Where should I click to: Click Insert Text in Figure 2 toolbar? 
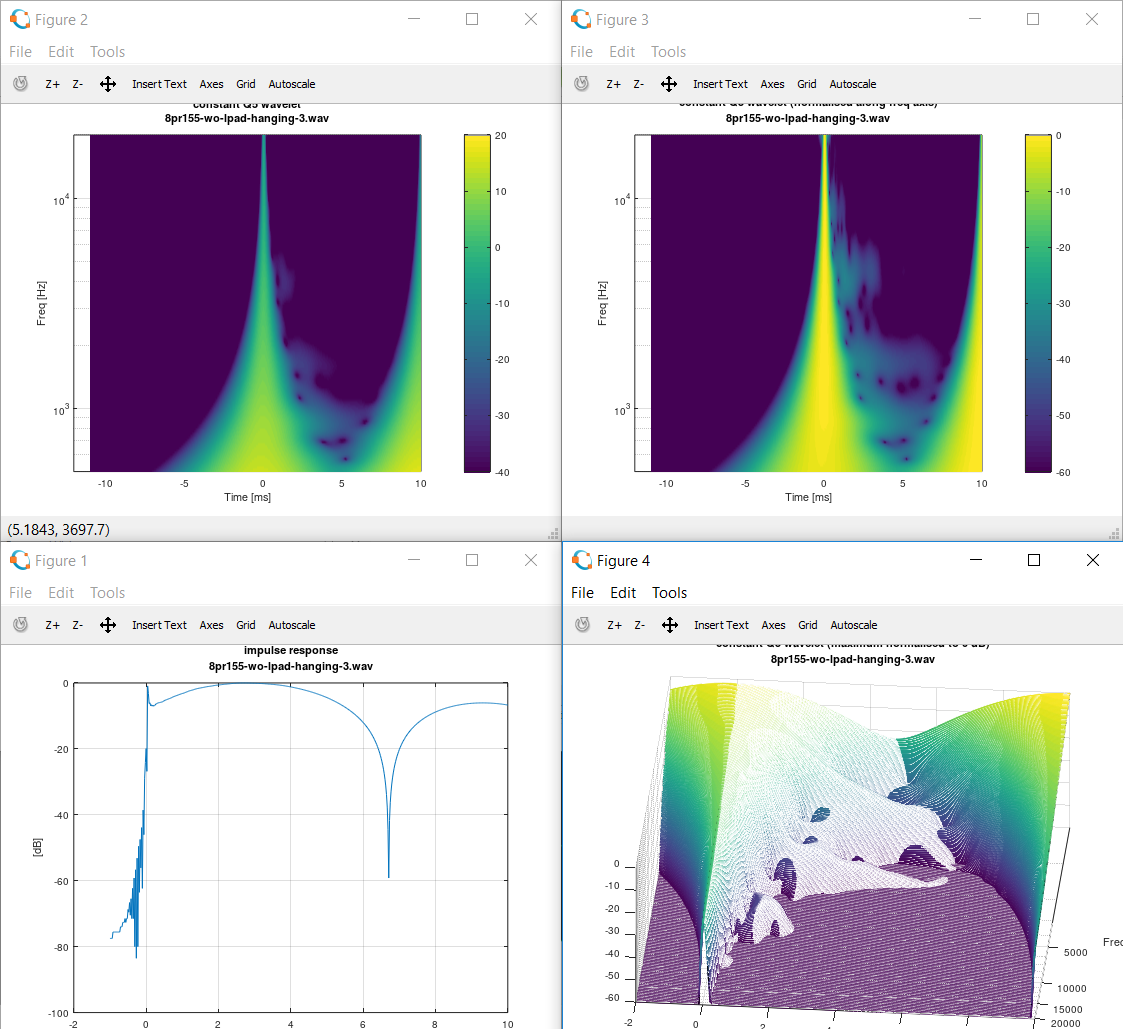coord(159,84)
